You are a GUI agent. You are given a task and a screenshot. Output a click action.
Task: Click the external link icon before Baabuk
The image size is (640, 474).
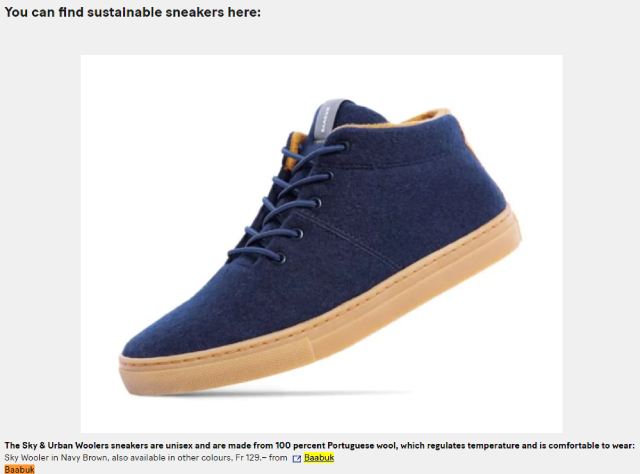pos(297,458)
